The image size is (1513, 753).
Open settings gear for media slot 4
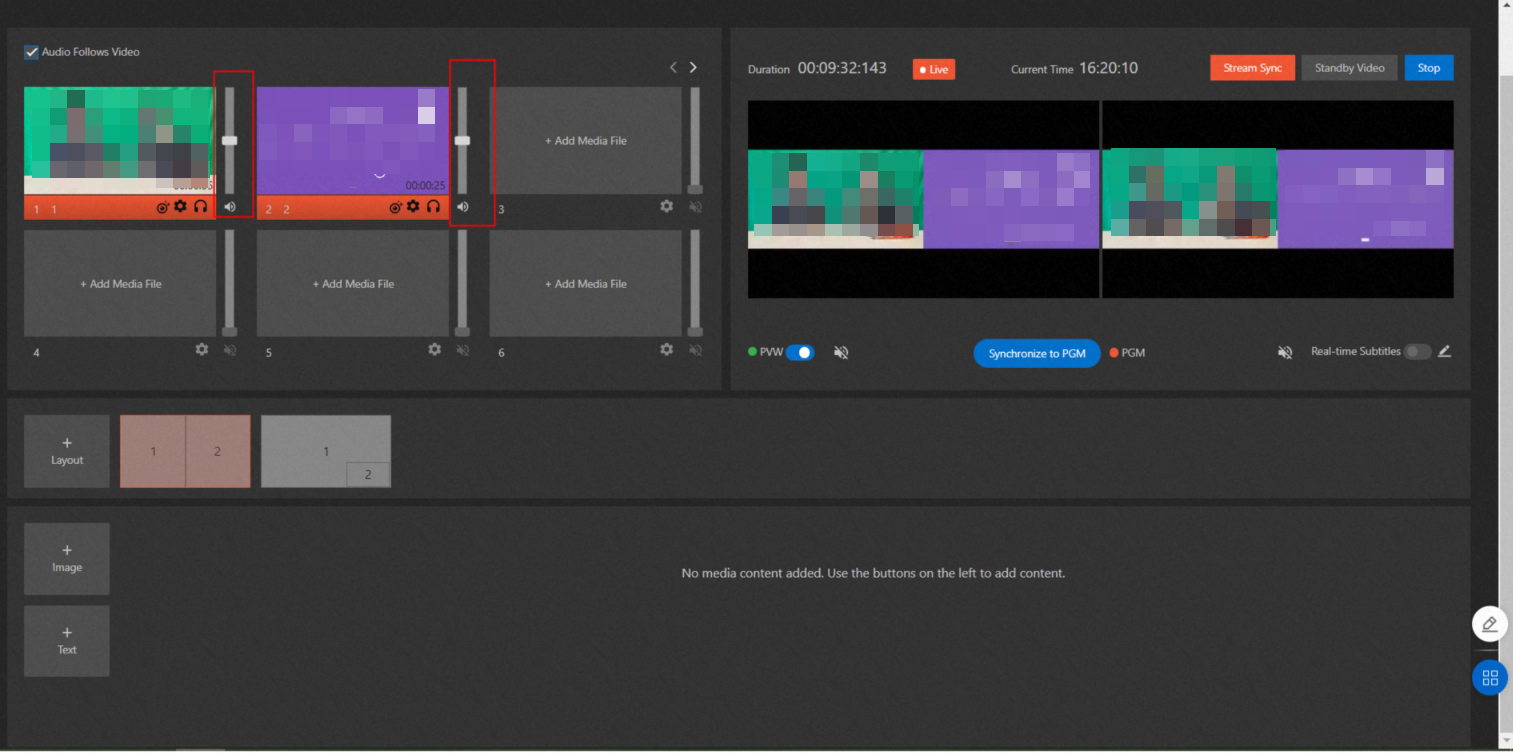(201, 349)
